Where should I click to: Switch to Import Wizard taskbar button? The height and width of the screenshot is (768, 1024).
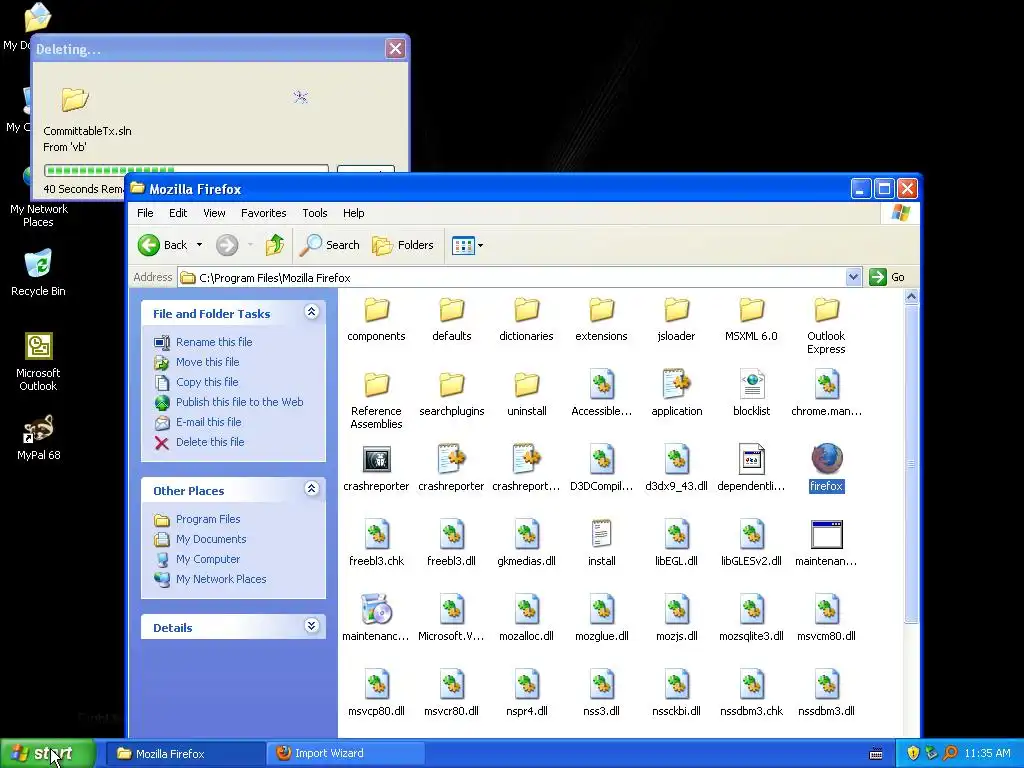[x=345, y=753]
